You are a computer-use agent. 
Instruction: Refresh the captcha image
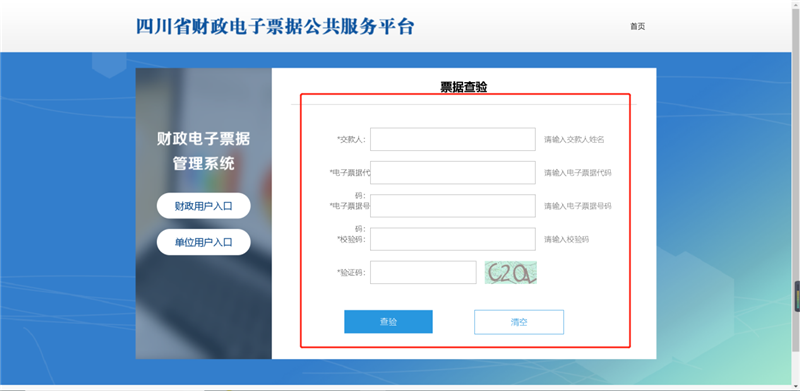tap(511, 273)
